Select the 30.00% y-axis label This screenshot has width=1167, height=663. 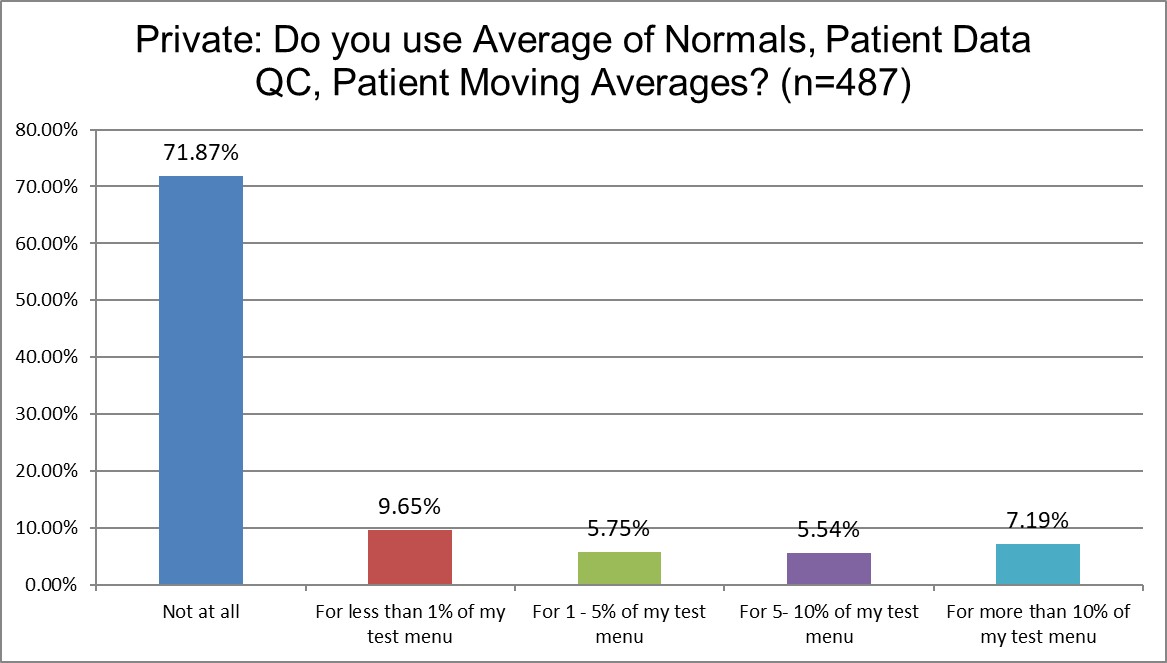point(46,414)
